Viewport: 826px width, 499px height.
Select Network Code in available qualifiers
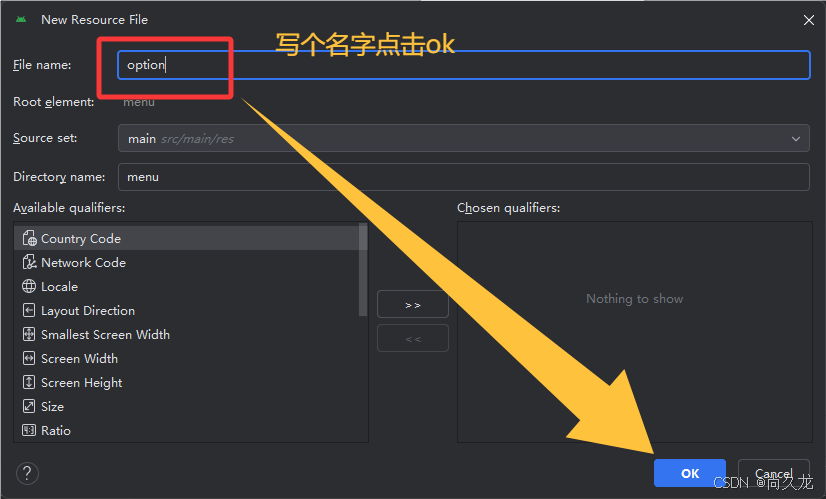tap(186, 262)
